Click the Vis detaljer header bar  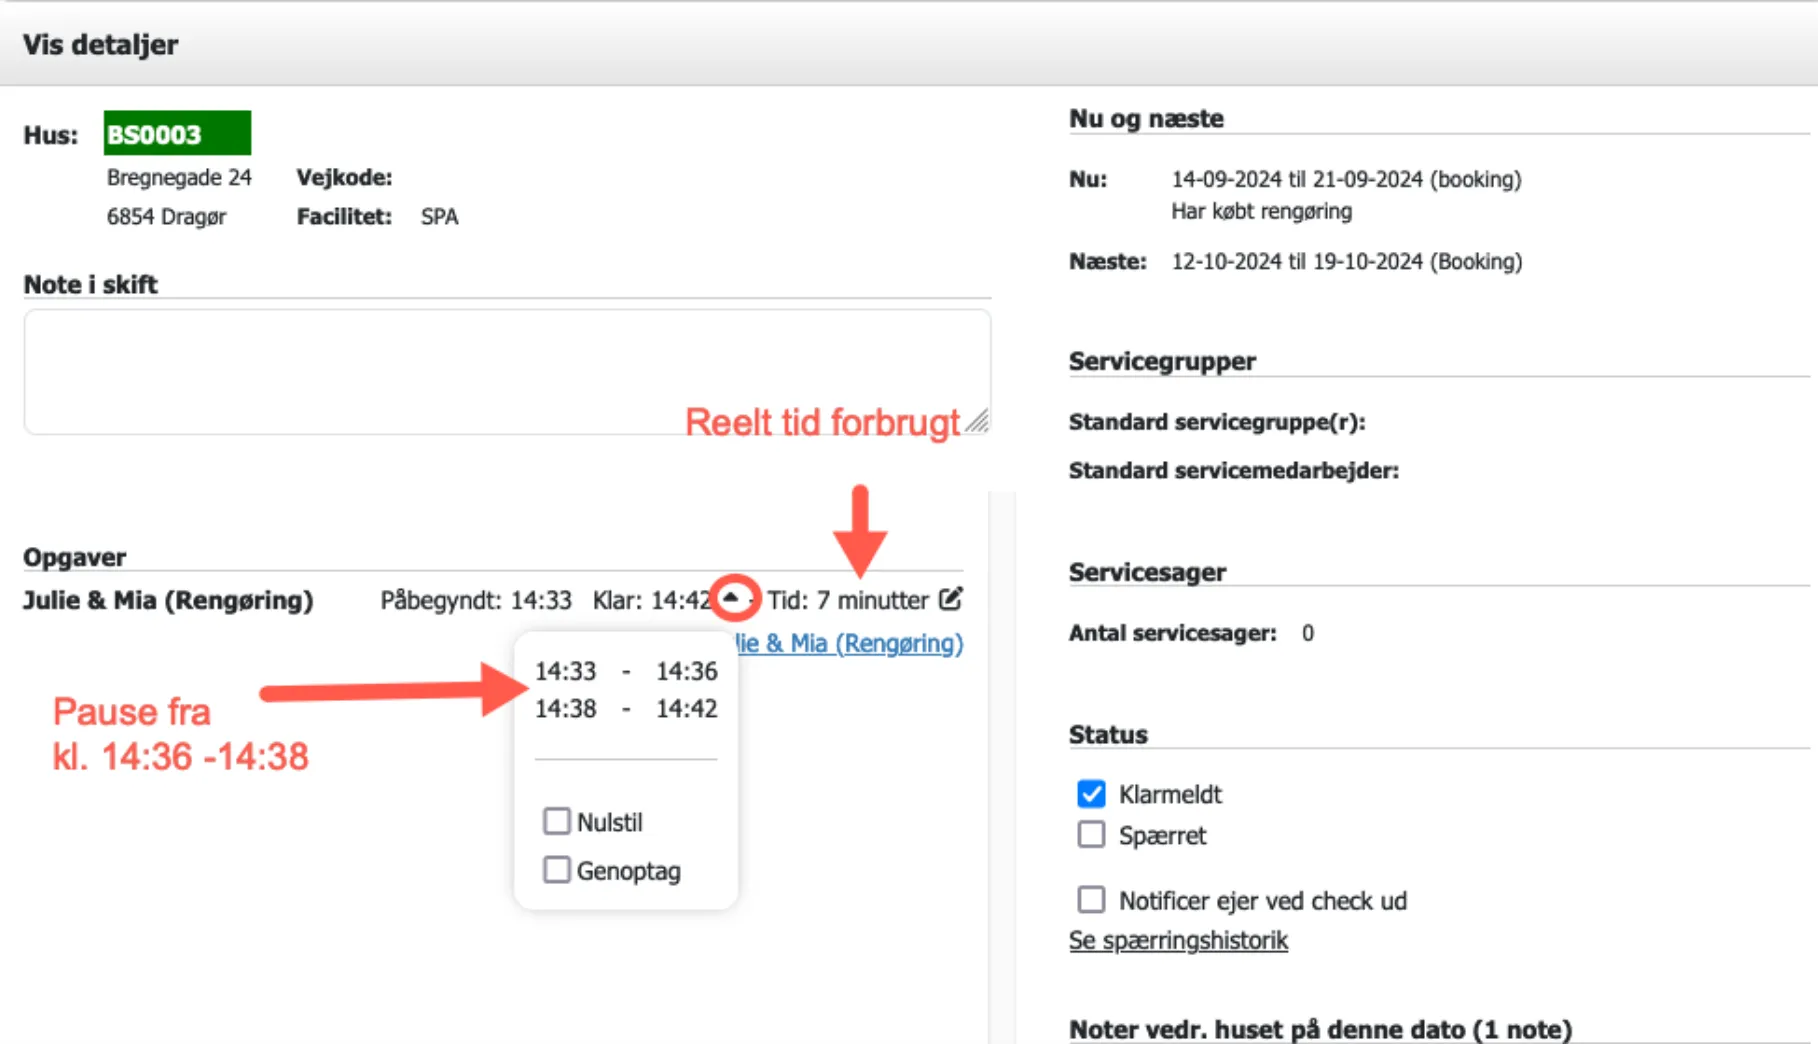tap(100, 44)
